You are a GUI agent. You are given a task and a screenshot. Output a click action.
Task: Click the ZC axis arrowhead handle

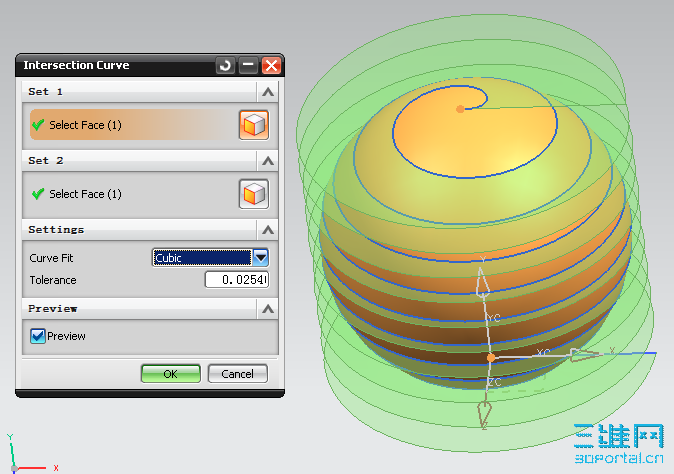coord(484,413)
